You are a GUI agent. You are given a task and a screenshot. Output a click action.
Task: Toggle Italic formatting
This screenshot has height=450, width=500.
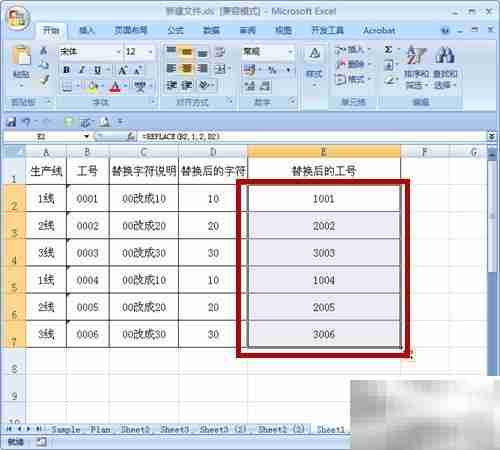[82, 70]
